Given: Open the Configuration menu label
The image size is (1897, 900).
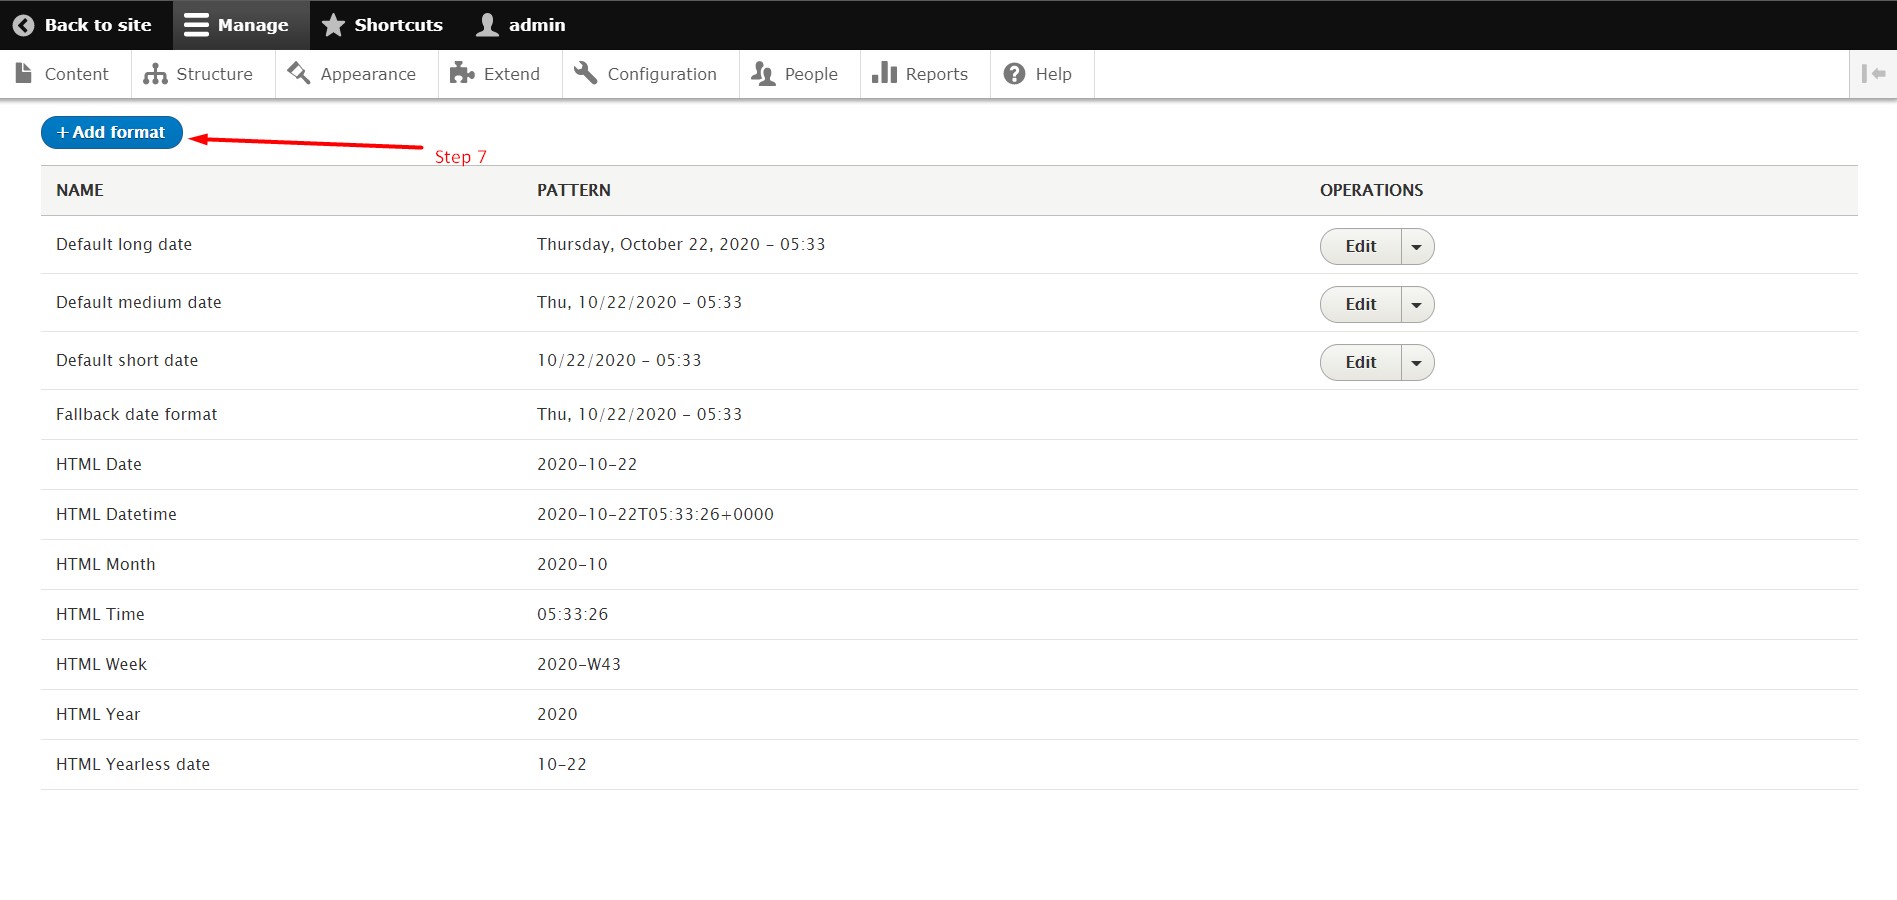Looking at the screenshot, I should [x=662, y=74].
